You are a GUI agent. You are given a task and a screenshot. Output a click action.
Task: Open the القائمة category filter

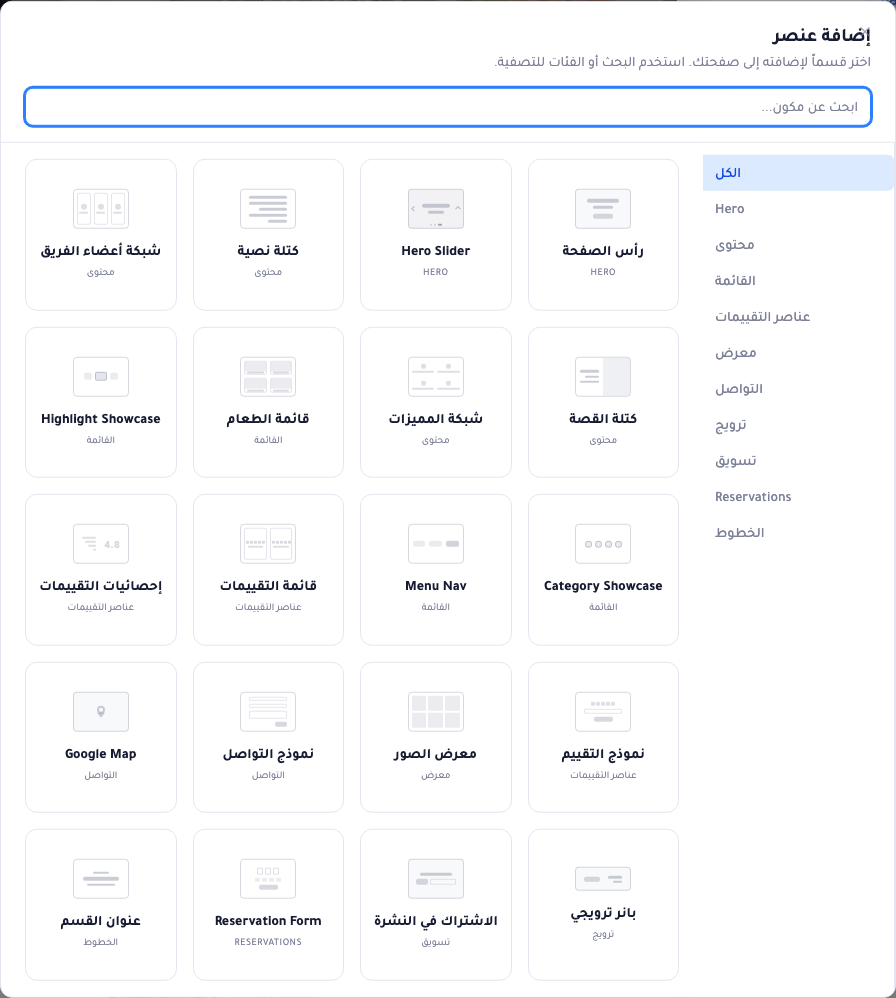[798, 281]
